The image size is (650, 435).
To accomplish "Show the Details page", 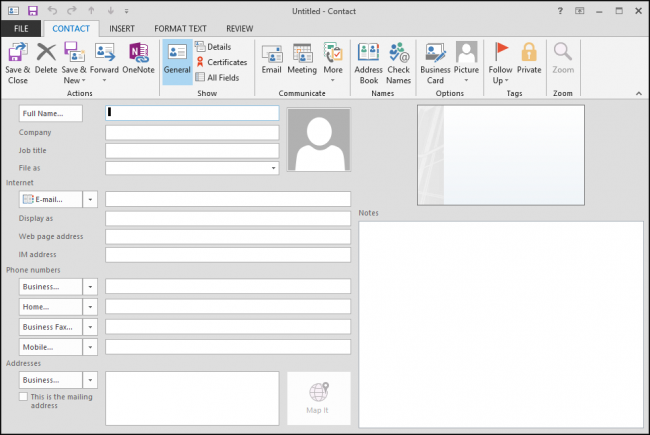I will [x=213, y=46].
